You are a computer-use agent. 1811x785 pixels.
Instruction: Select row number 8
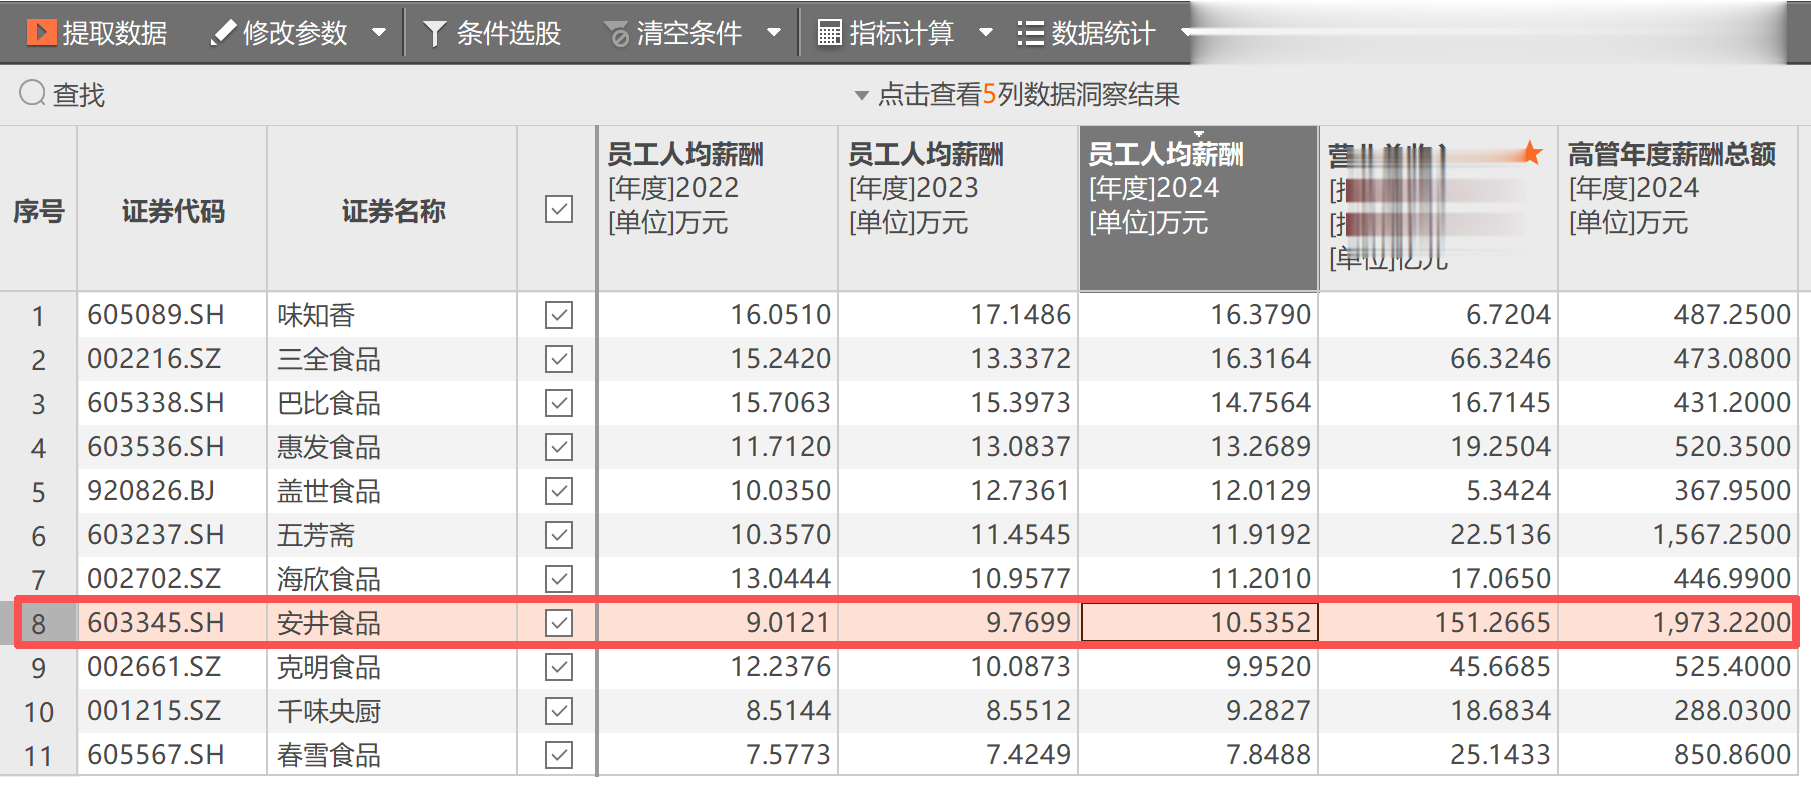pyautogui.click(x=39, y=623)
